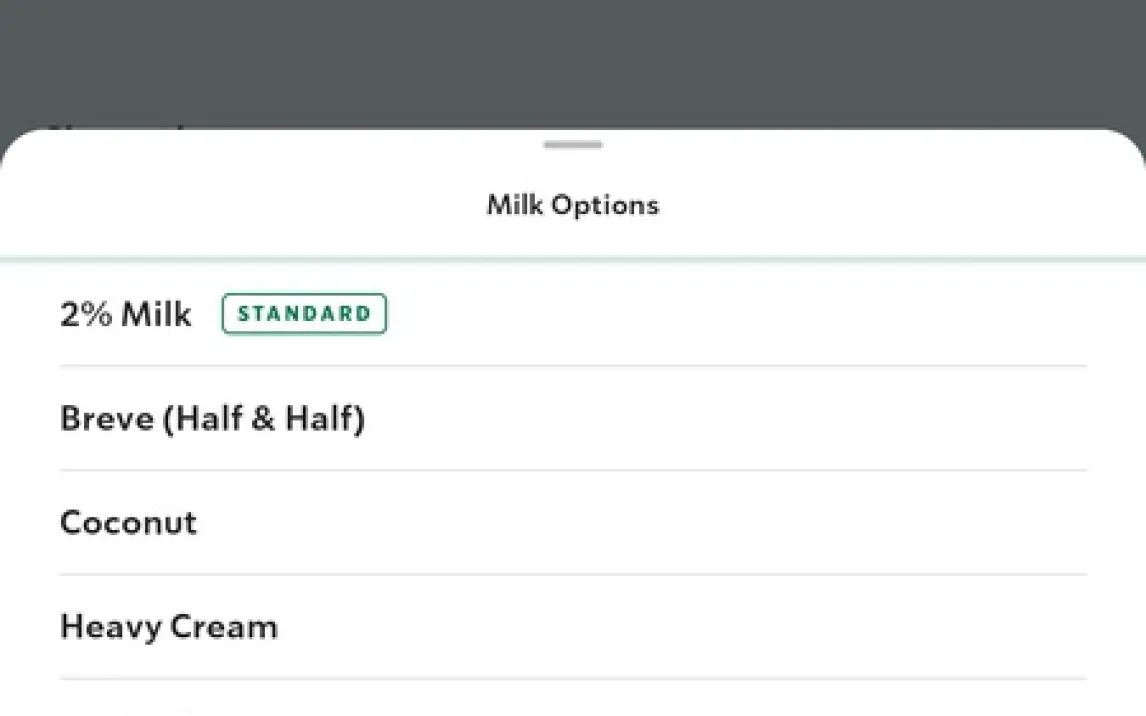Tap empty space right of Coconut row
Viewport: 1146px width, 716px height.
click(700, 523)
